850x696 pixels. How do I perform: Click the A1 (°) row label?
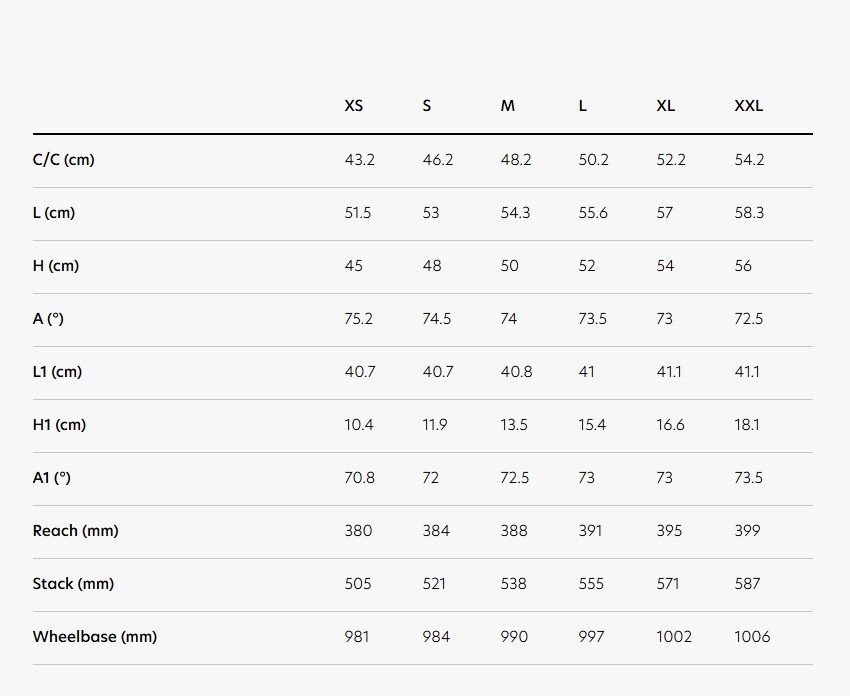51,478
